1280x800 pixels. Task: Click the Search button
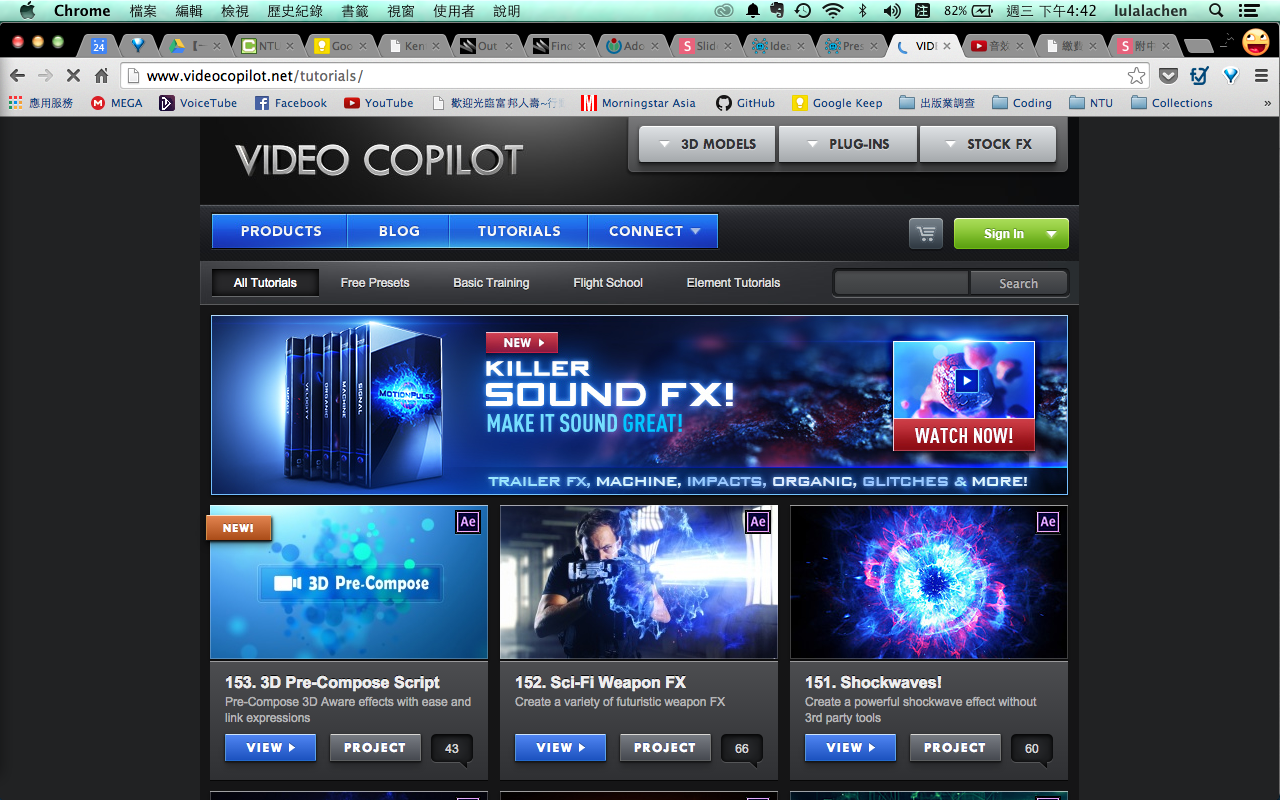[x=1019, y=283]
